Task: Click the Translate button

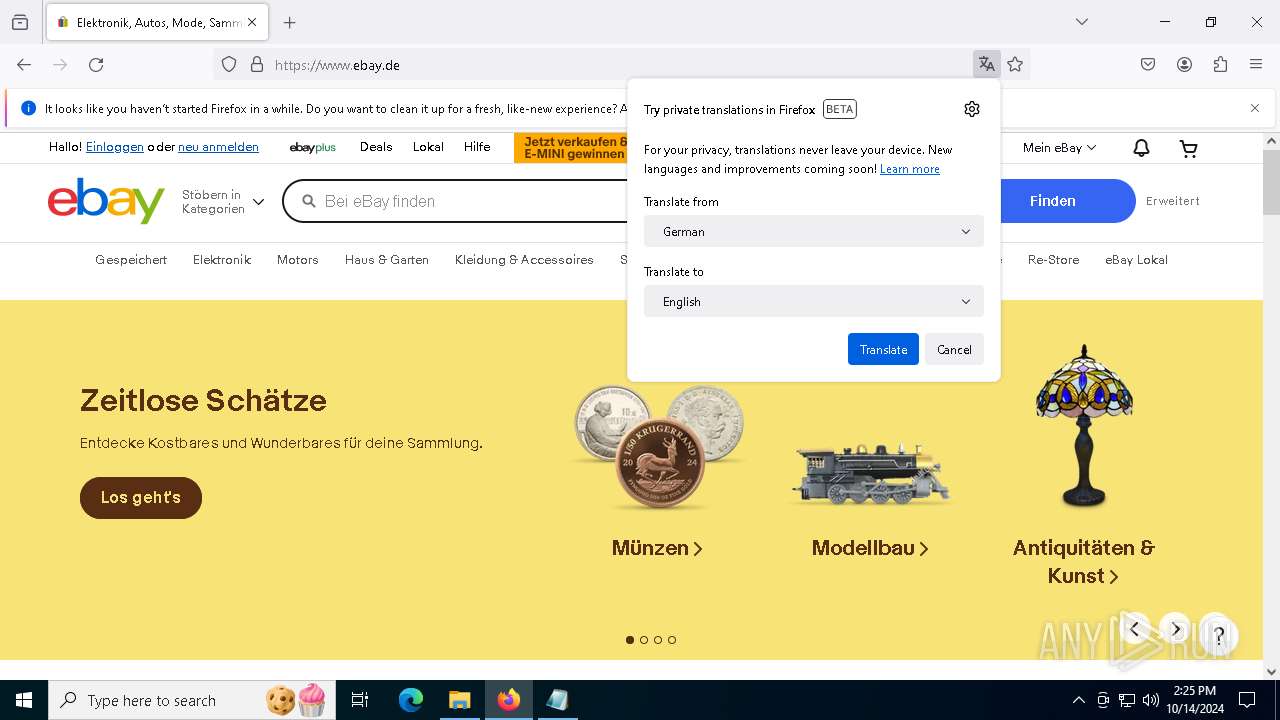Action: coord(883,349)
